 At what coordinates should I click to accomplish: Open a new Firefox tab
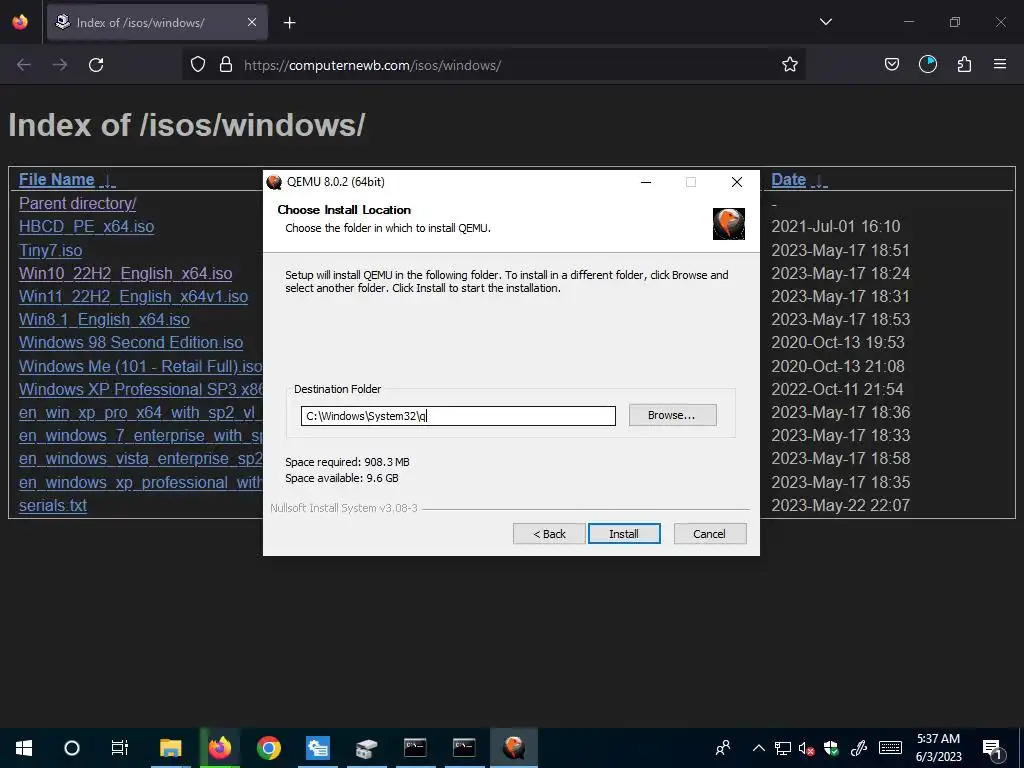289,23
